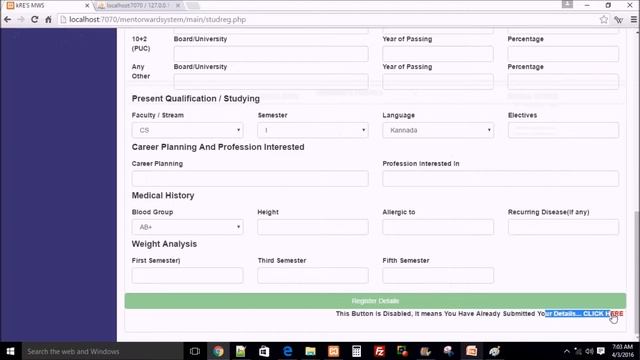Click 'Present Qualification / Studying' heading
640x360 pixels.
196,99
